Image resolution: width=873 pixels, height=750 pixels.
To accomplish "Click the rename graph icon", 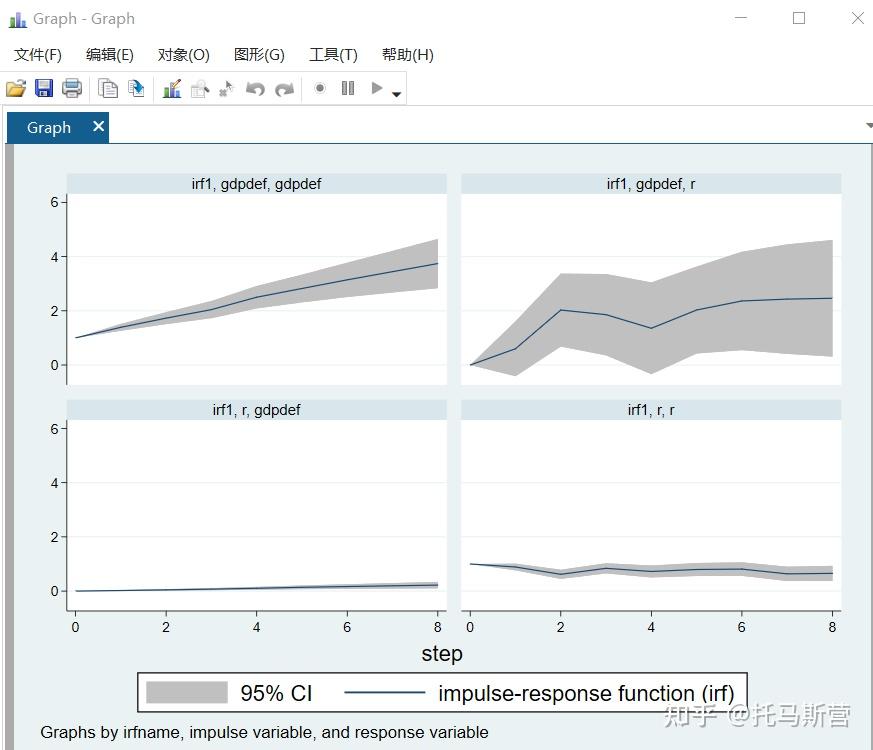I will (136, 89).
